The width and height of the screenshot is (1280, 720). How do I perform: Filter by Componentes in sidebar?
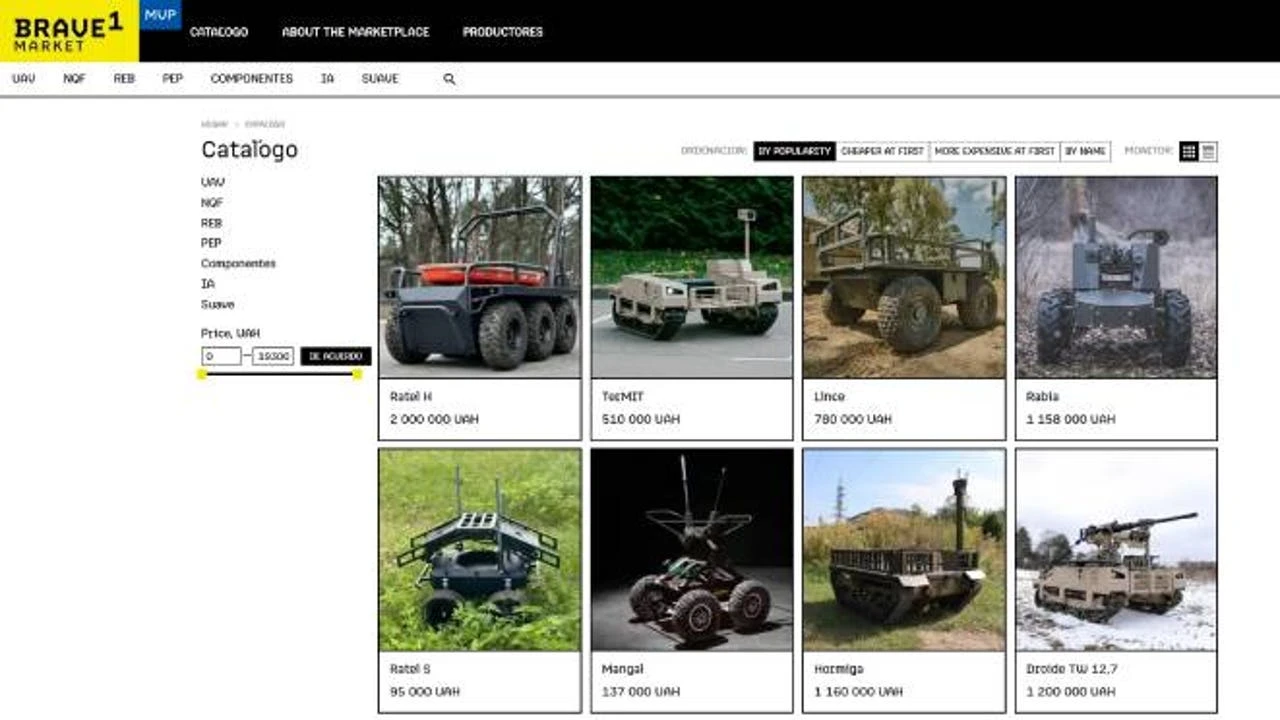[x=238, y=264]
